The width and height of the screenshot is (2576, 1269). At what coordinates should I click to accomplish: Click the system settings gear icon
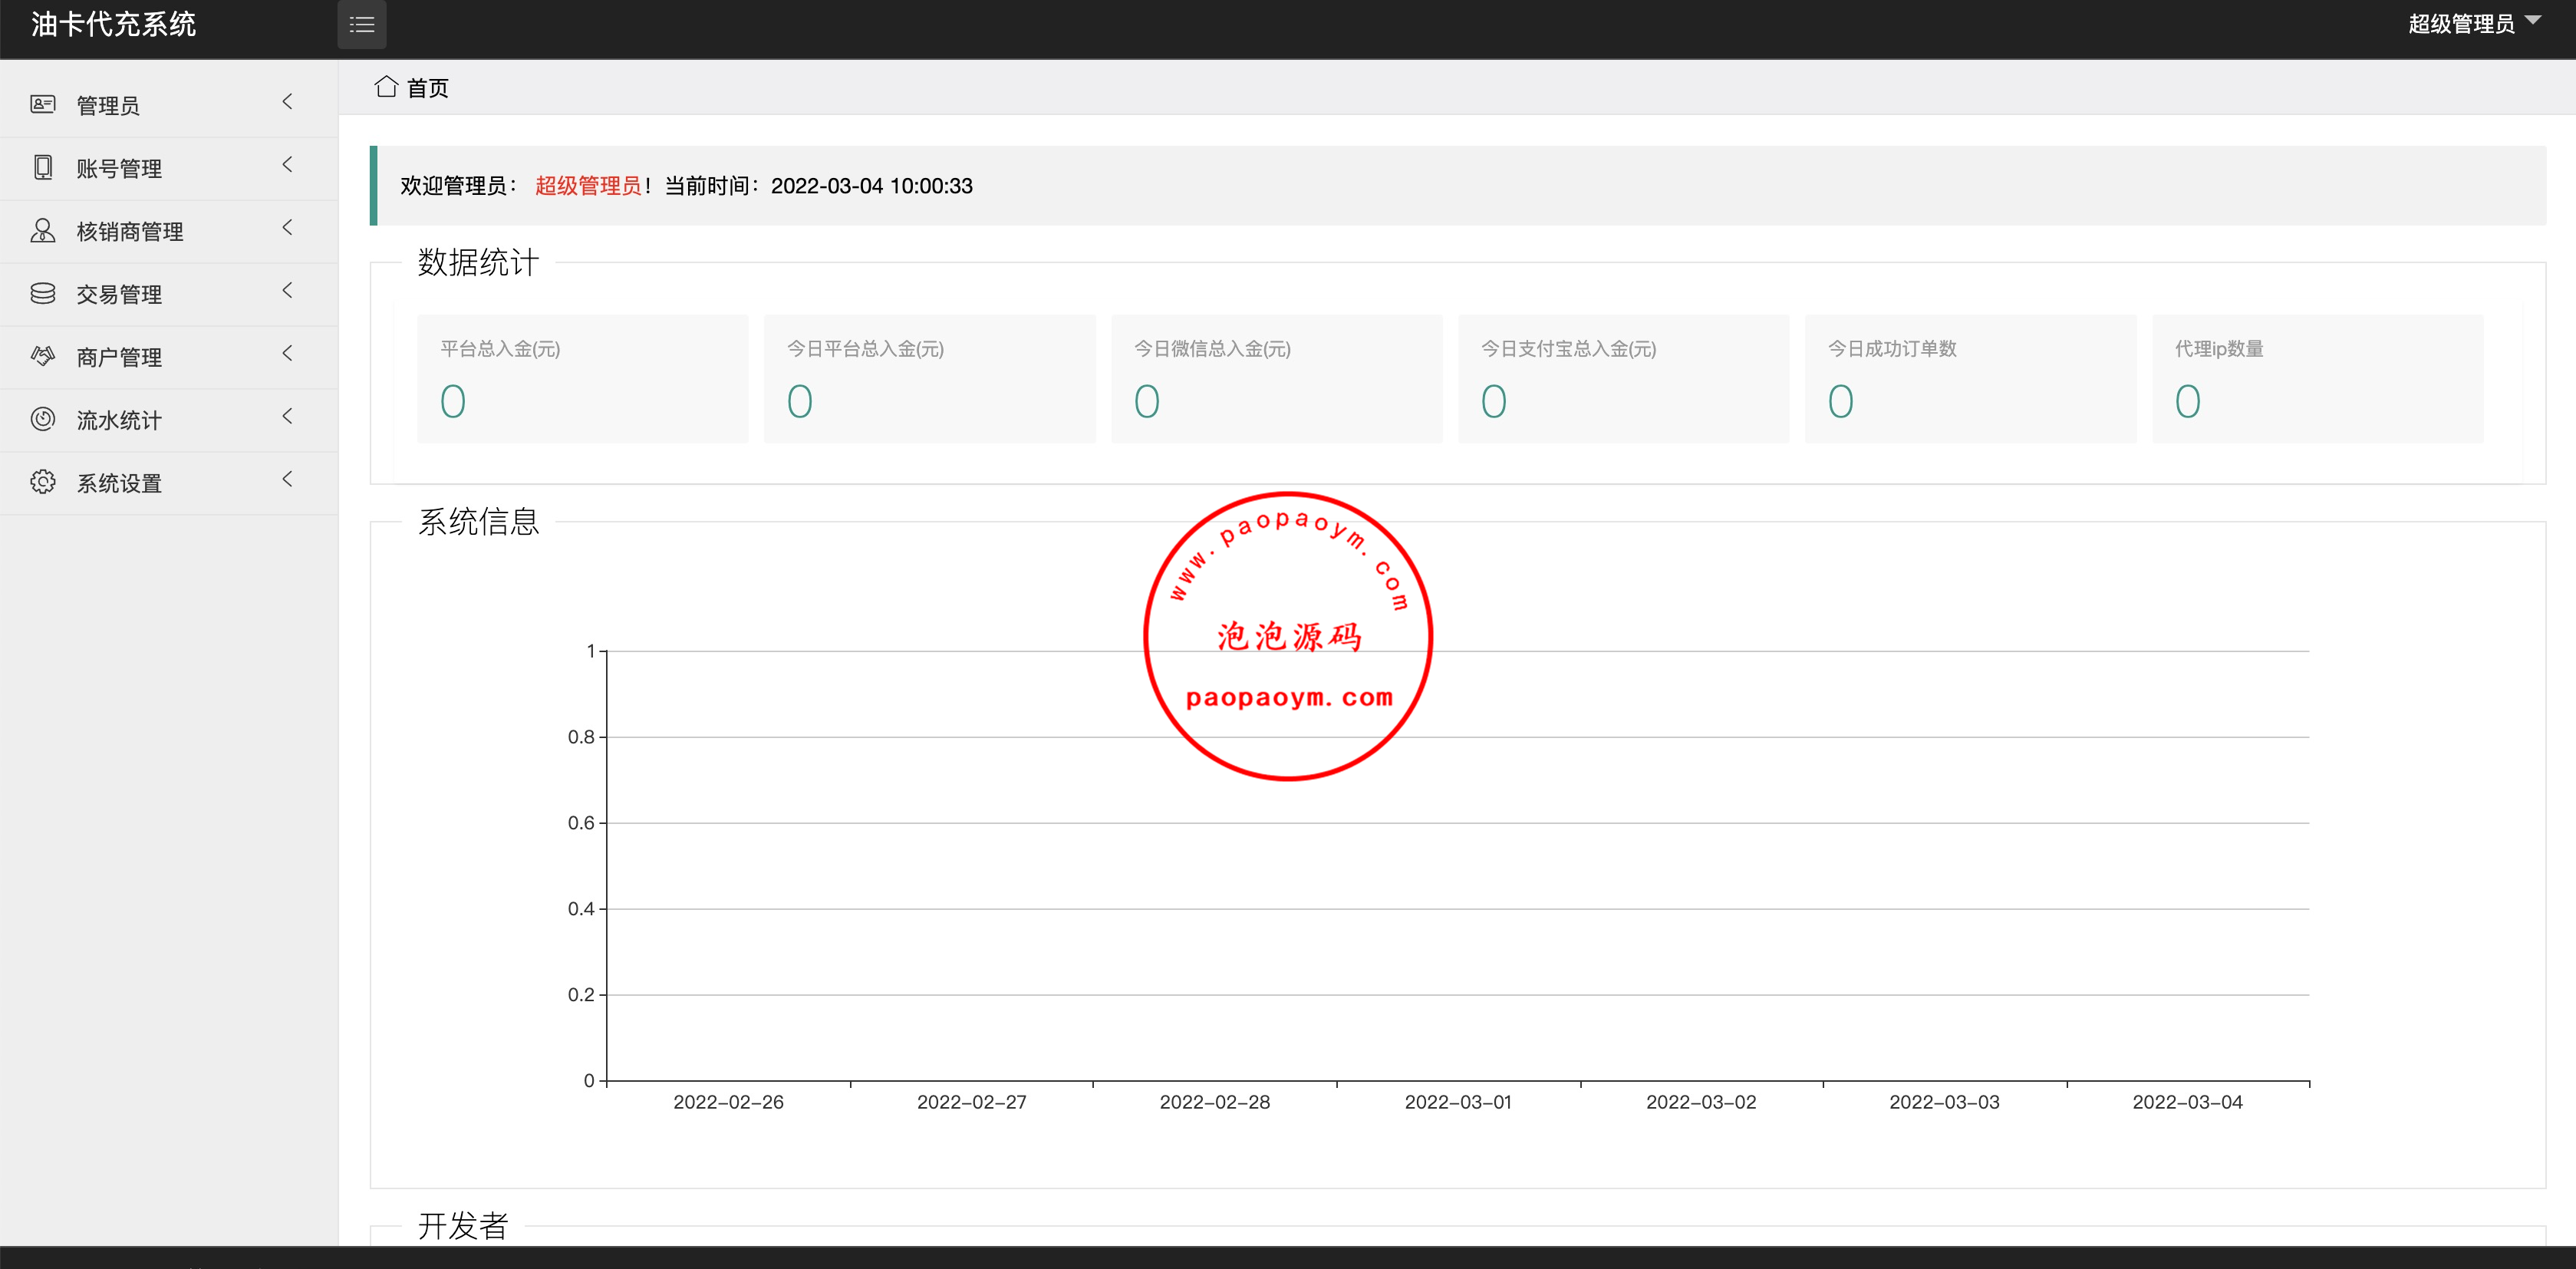[42, 482]
